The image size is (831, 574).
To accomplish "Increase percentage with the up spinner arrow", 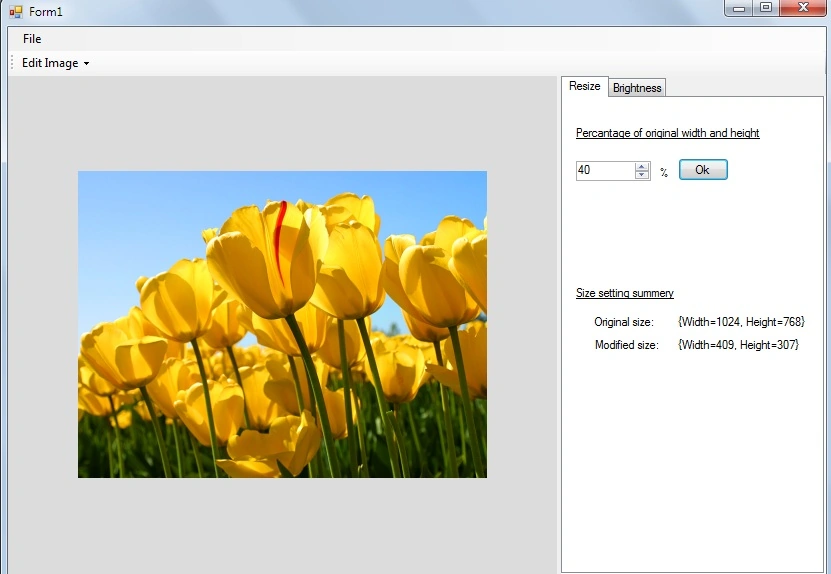I will pos(642,166).
